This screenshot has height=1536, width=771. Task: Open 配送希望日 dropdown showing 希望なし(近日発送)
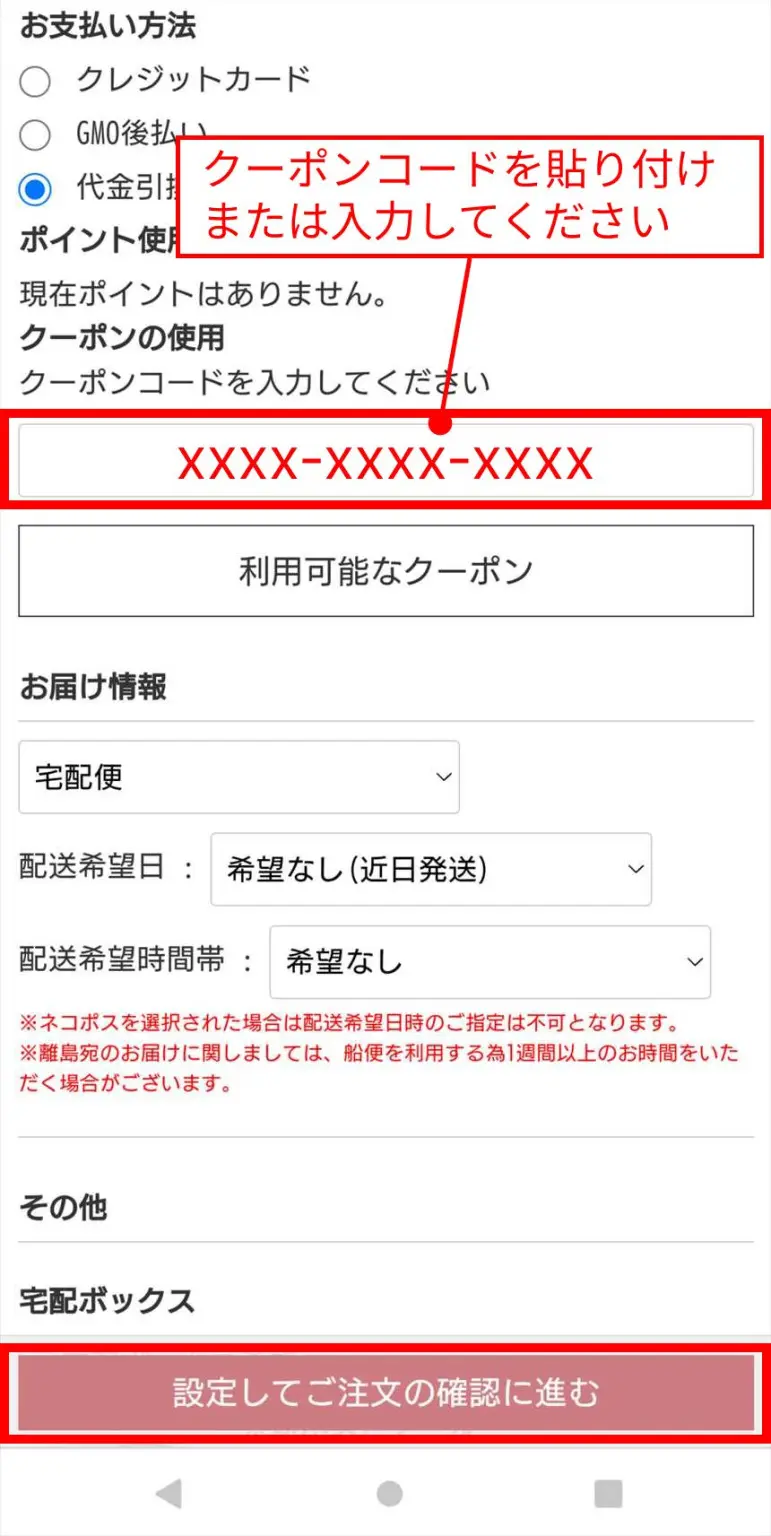(x=431, y=869)
